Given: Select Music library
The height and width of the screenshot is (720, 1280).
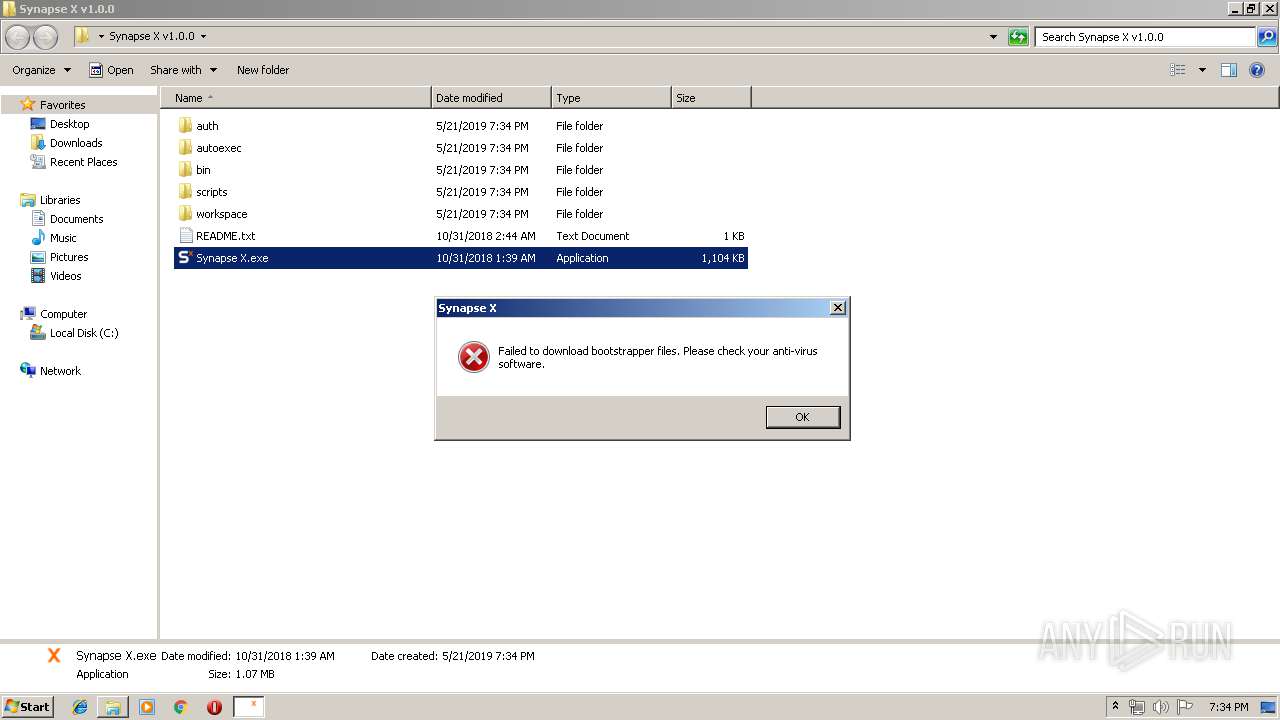Looking at the screenshot, I should [x=63, y=238].
